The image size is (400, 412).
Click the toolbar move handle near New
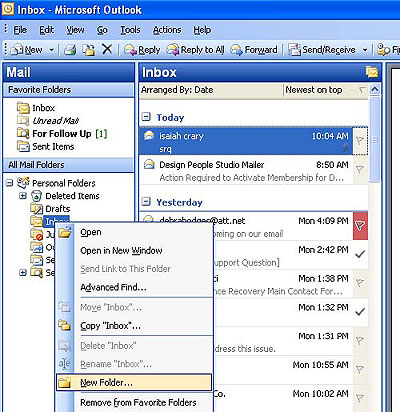click(5, 50)
